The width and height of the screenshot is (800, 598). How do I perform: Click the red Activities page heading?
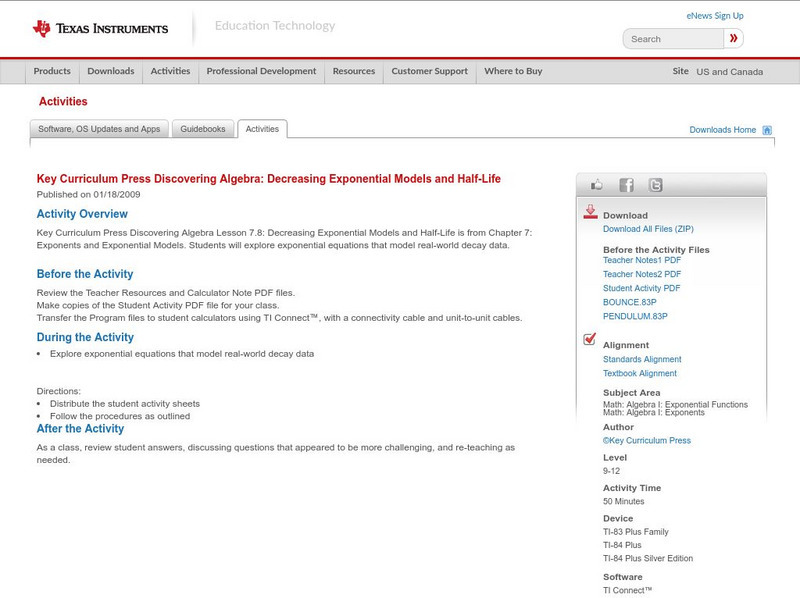click(63, 102)
